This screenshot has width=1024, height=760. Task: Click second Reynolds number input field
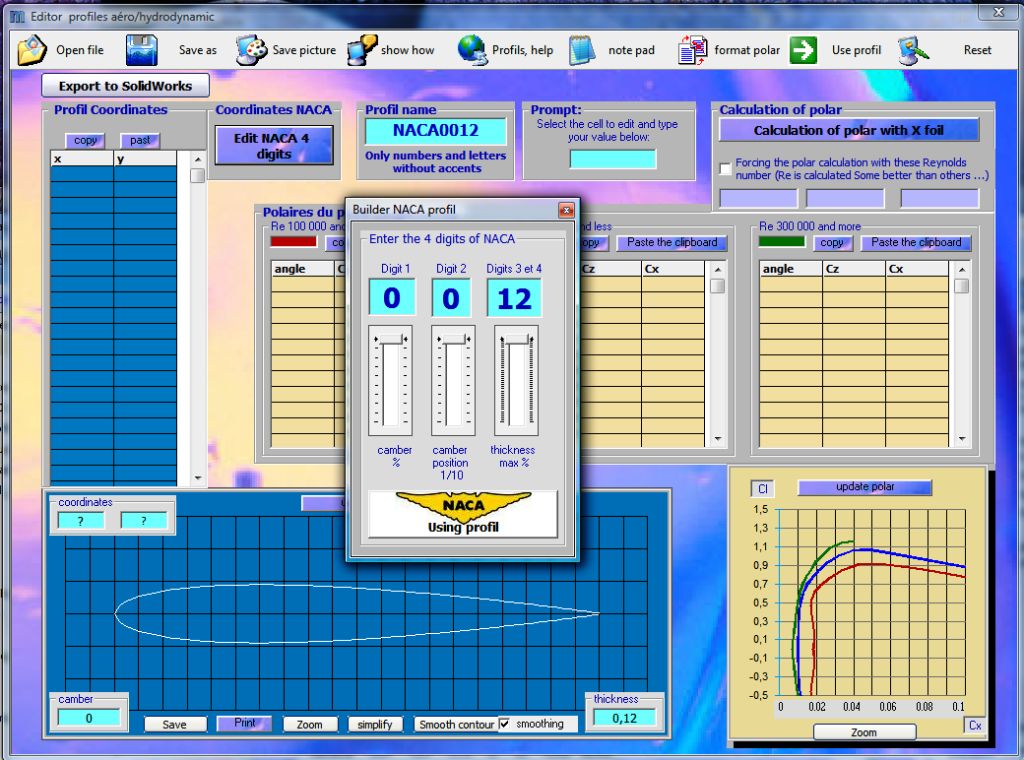[845, 198]
